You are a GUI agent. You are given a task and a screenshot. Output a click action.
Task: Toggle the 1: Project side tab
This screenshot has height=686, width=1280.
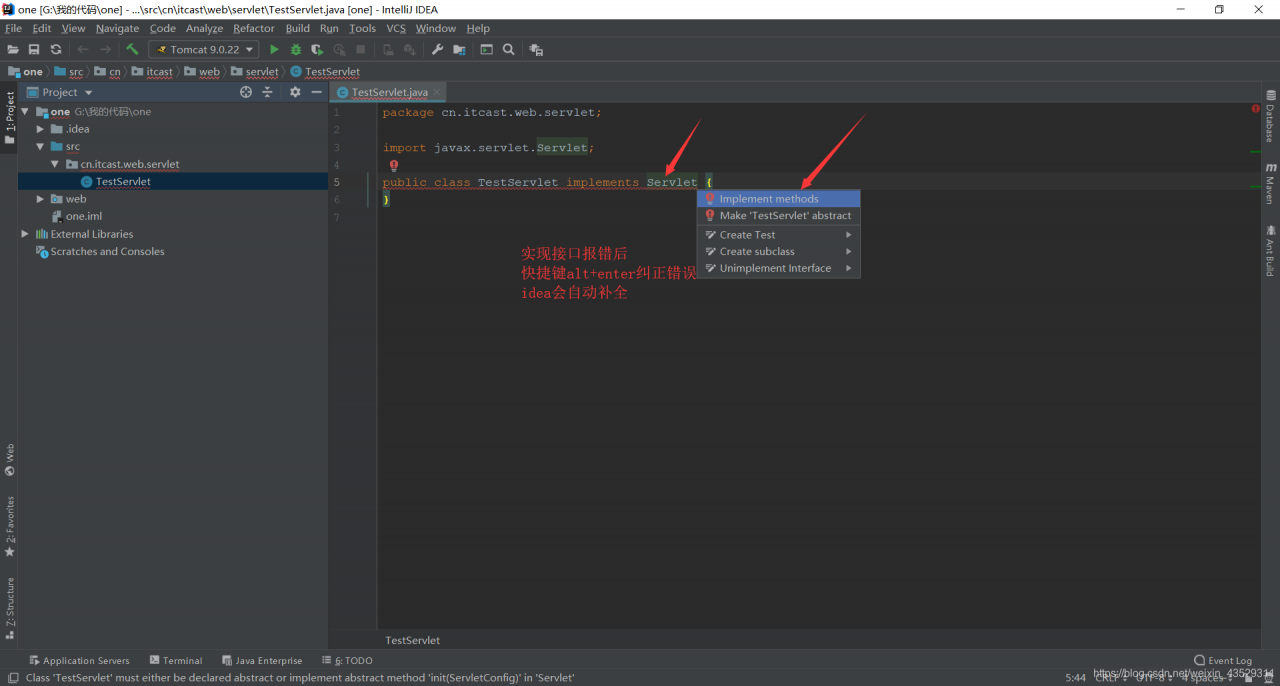click(x=9, y=118)
